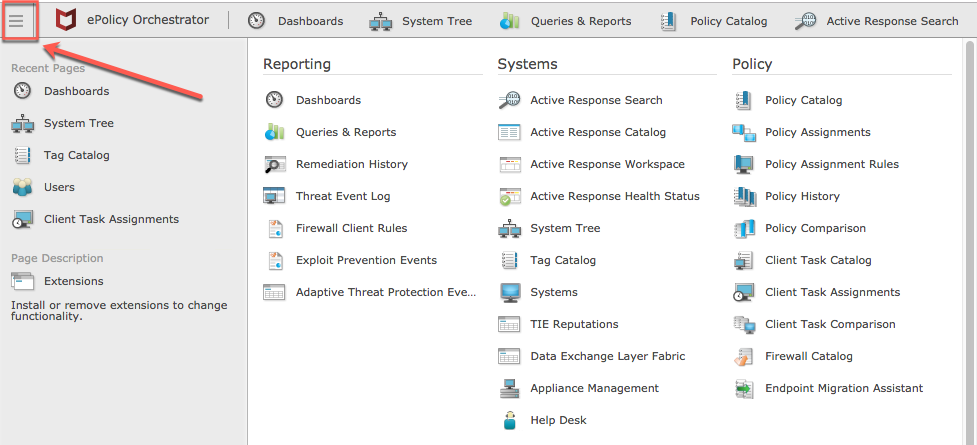
Task: Open Tag Catalog link in Systems column
Action: click(x=563, y=261)
